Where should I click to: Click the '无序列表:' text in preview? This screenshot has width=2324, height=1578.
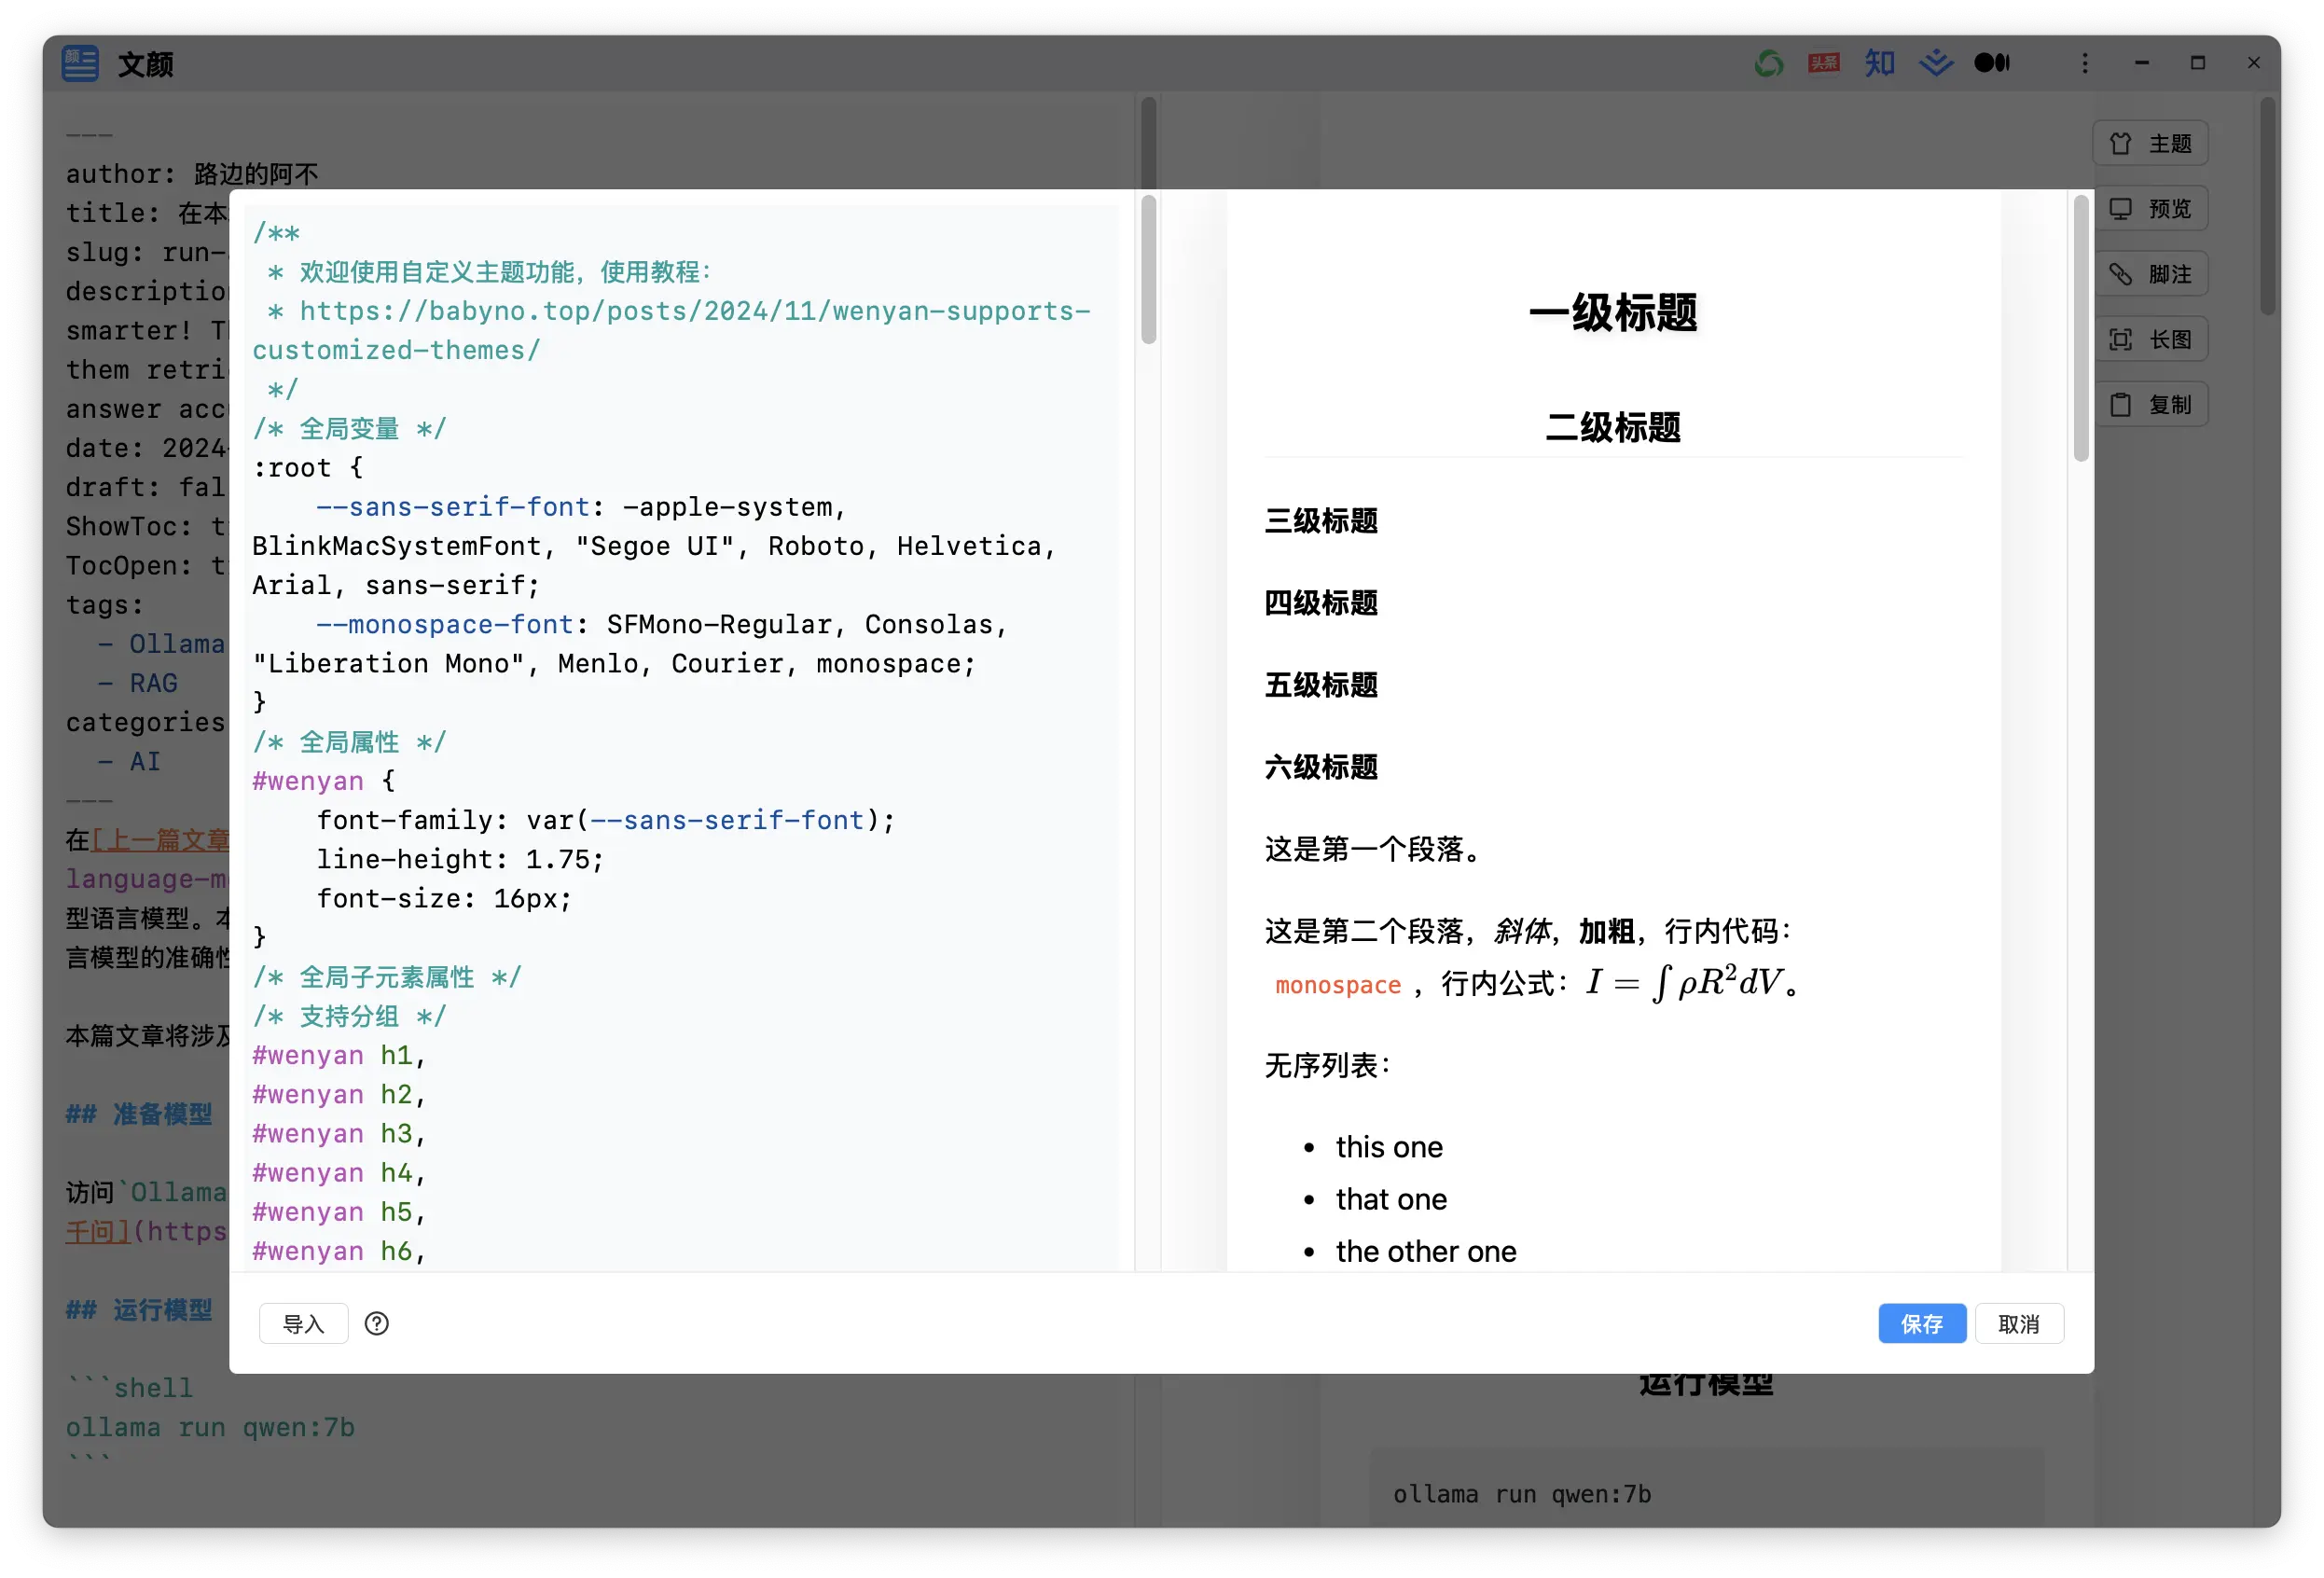pyautogui.click(x=1328, y=1065)
